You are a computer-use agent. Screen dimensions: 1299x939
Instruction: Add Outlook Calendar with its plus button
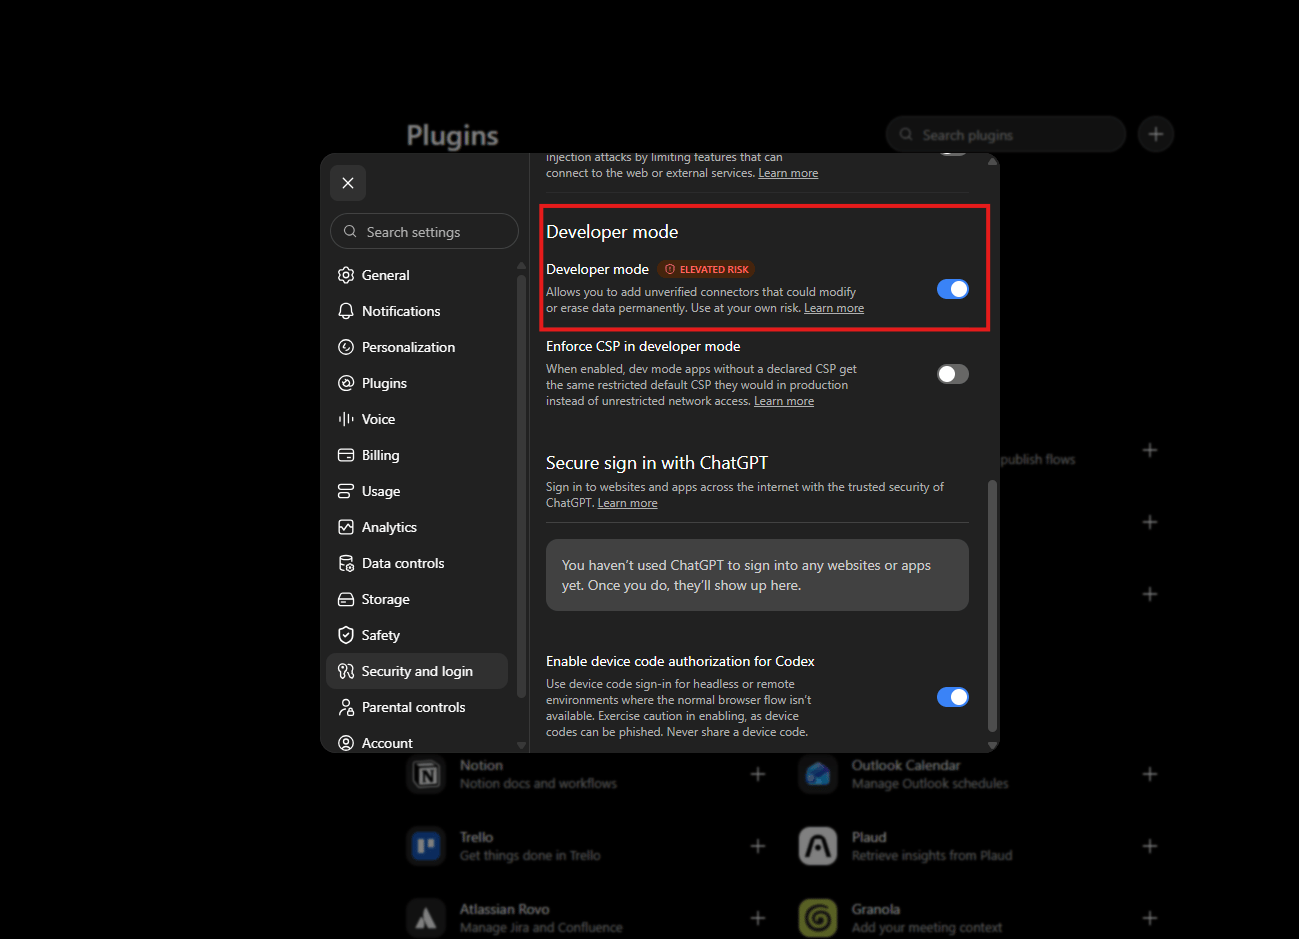pyautogui.click(x=1150, y=774)
